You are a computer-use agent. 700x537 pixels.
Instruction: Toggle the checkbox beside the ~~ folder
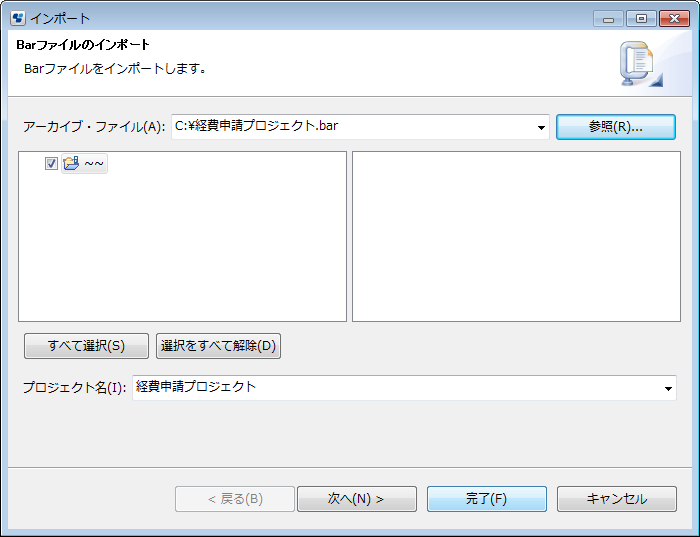[51, 164]
